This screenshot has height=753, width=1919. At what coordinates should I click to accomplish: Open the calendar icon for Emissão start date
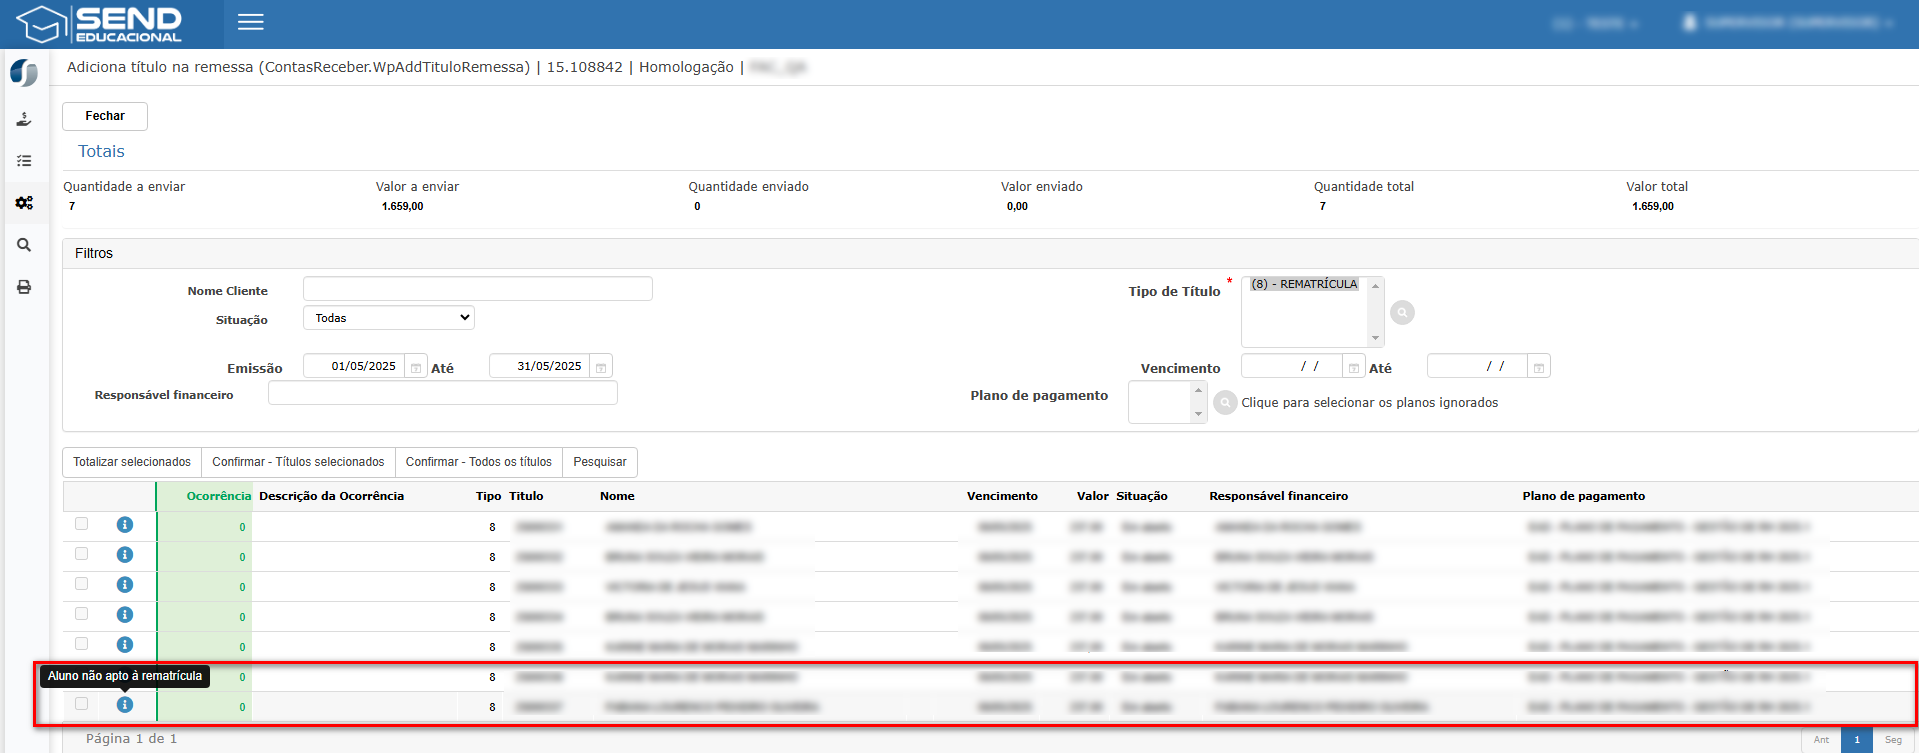pyautogui.click(x=416, y=367)
